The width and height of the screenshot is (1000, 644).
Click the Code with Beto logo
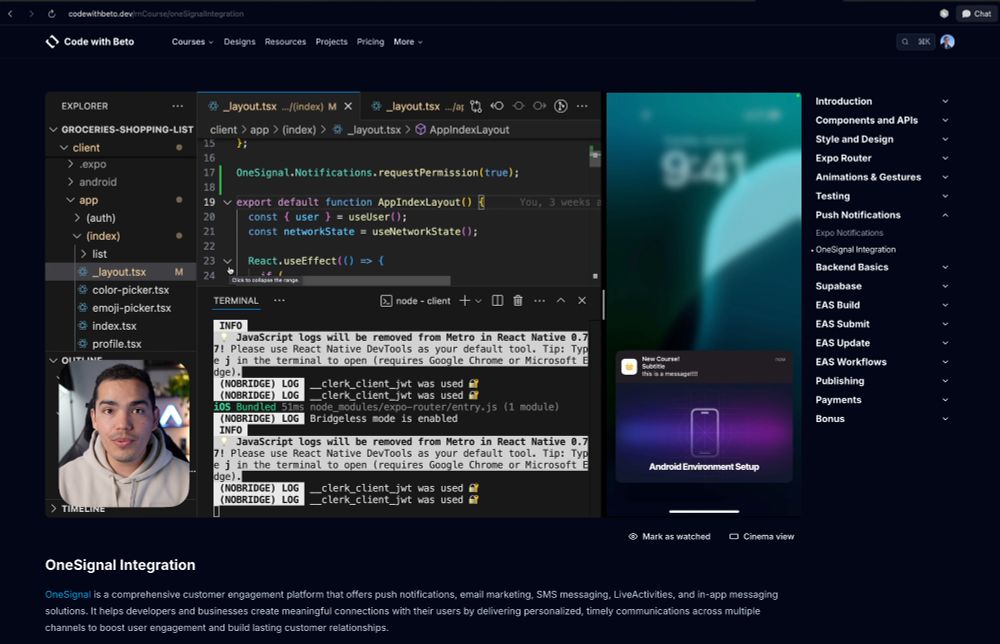pyautogui.click(x=90, y=41)
